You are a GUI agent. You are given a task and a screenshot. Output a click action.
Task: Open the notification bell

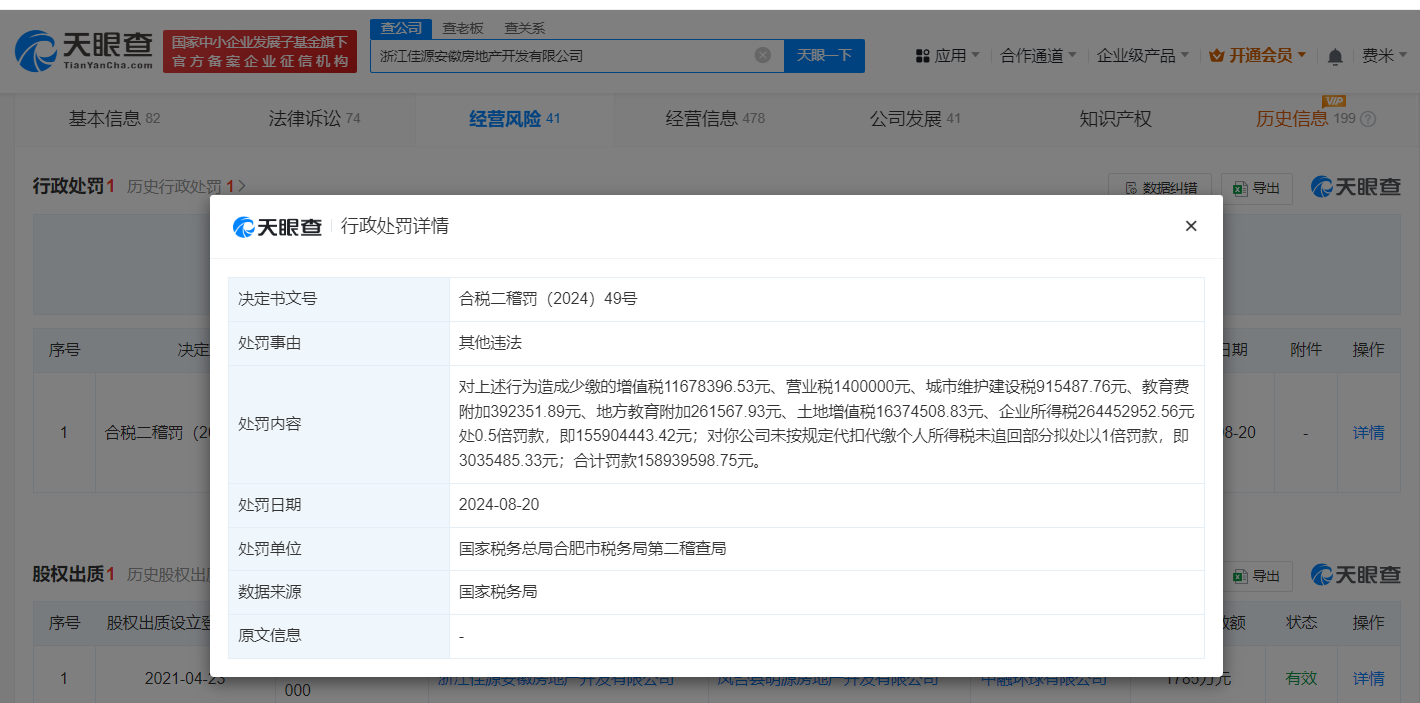click(x=1334, y=56)
